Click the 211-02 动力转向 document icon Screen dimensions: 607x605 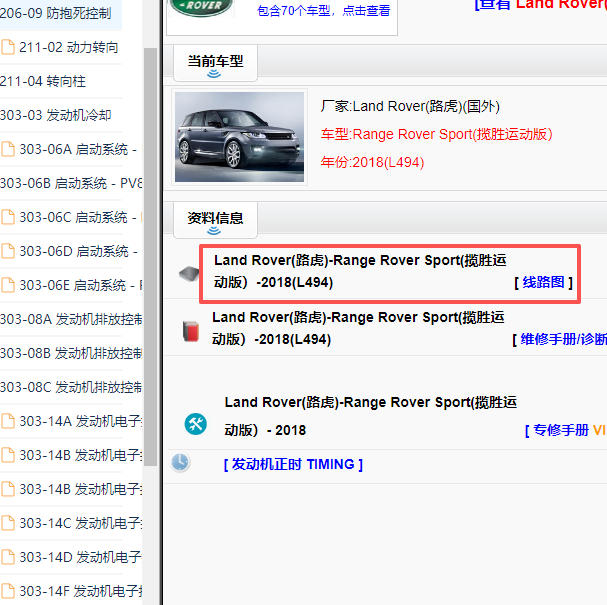[x=8, y=47]
